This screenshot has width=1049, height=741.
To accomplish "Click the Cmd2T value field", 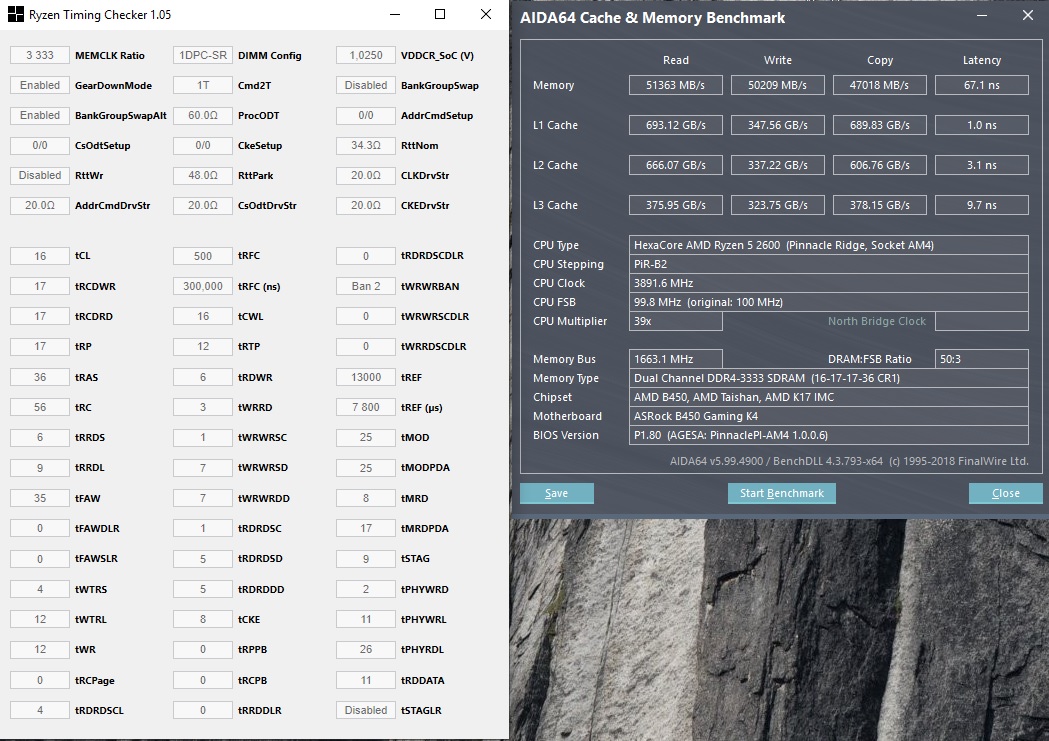I will [x=203, y=86].
